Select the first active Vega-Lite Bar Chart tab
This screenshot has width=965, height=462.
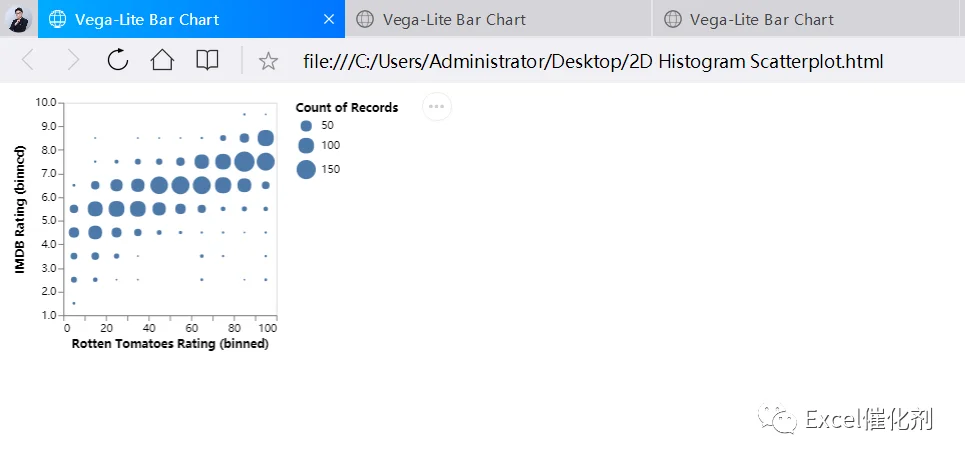click(191, 19)
